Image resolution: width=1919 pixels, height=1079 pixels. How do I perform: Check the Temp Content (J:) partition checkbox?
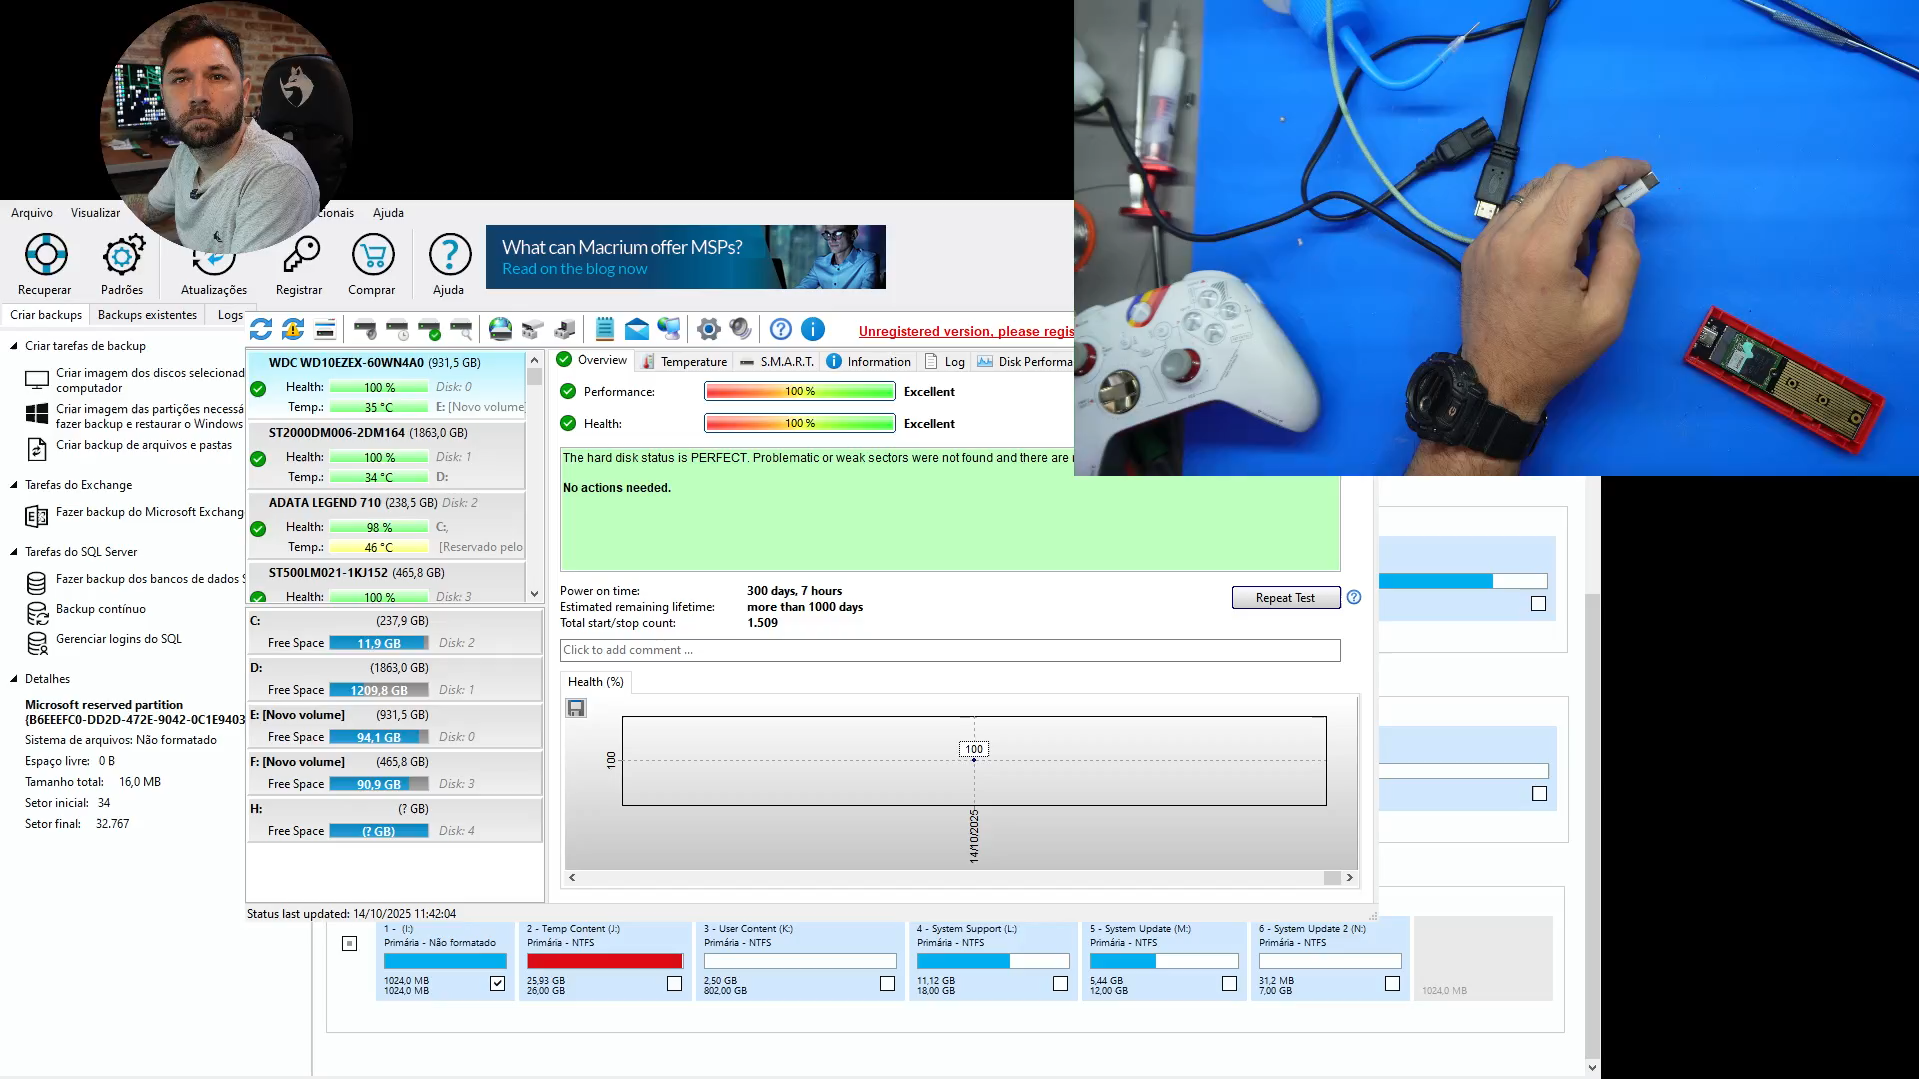pos(675,984)
